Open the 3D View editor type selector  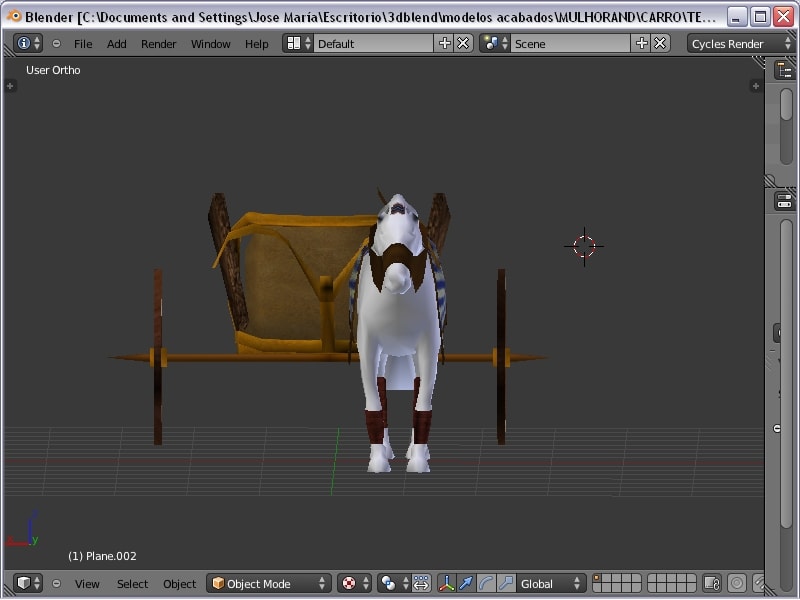28,583
